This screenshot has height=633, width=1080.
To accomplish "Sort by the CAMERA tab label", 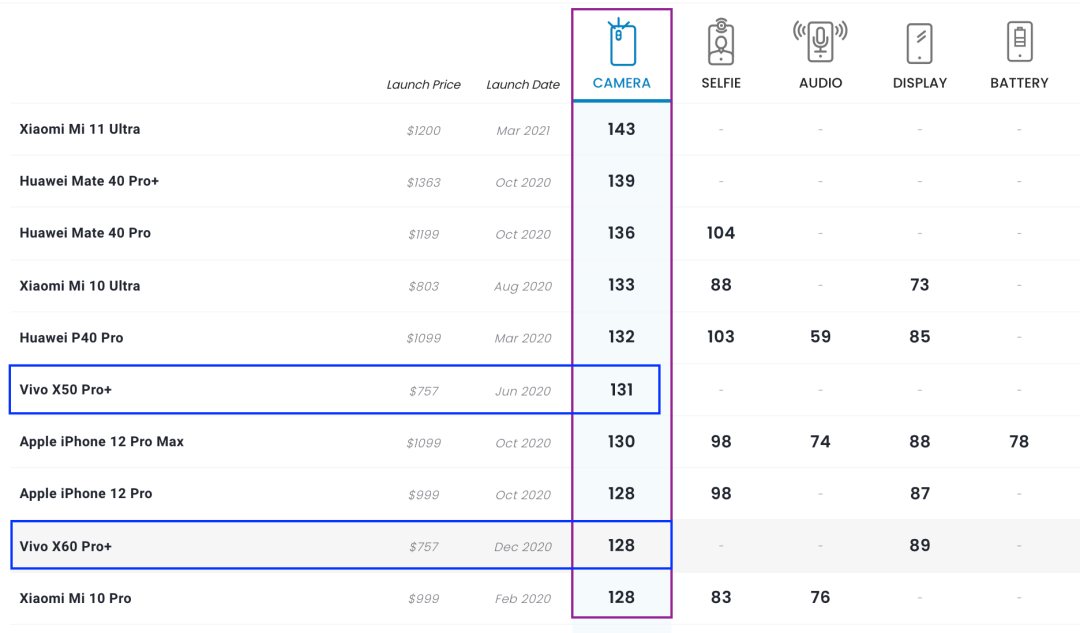I will tap(622, 83).
